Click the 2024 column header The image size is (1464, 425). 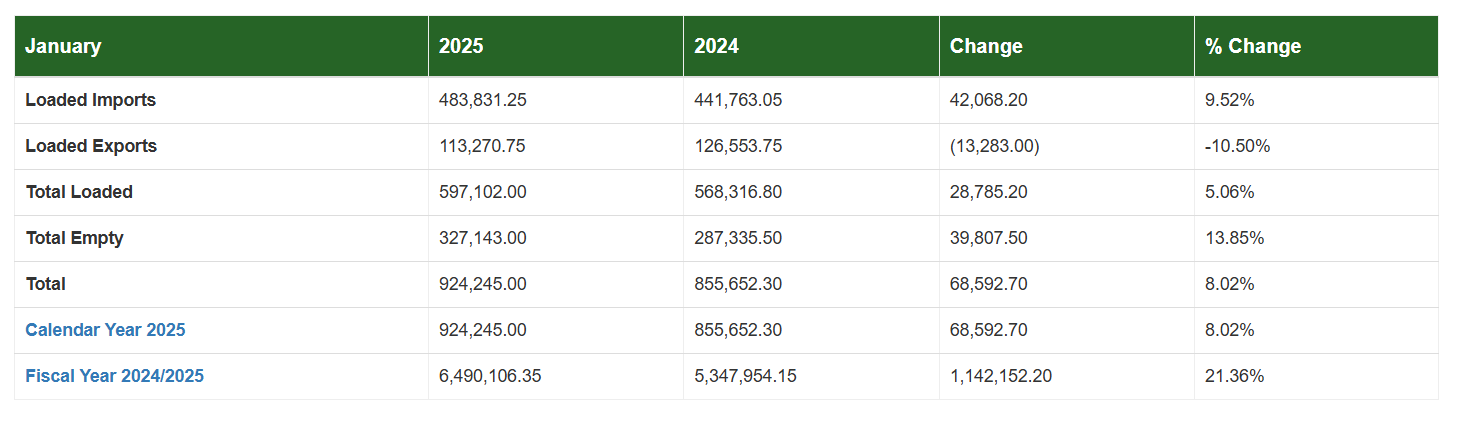tap(716, 46)
